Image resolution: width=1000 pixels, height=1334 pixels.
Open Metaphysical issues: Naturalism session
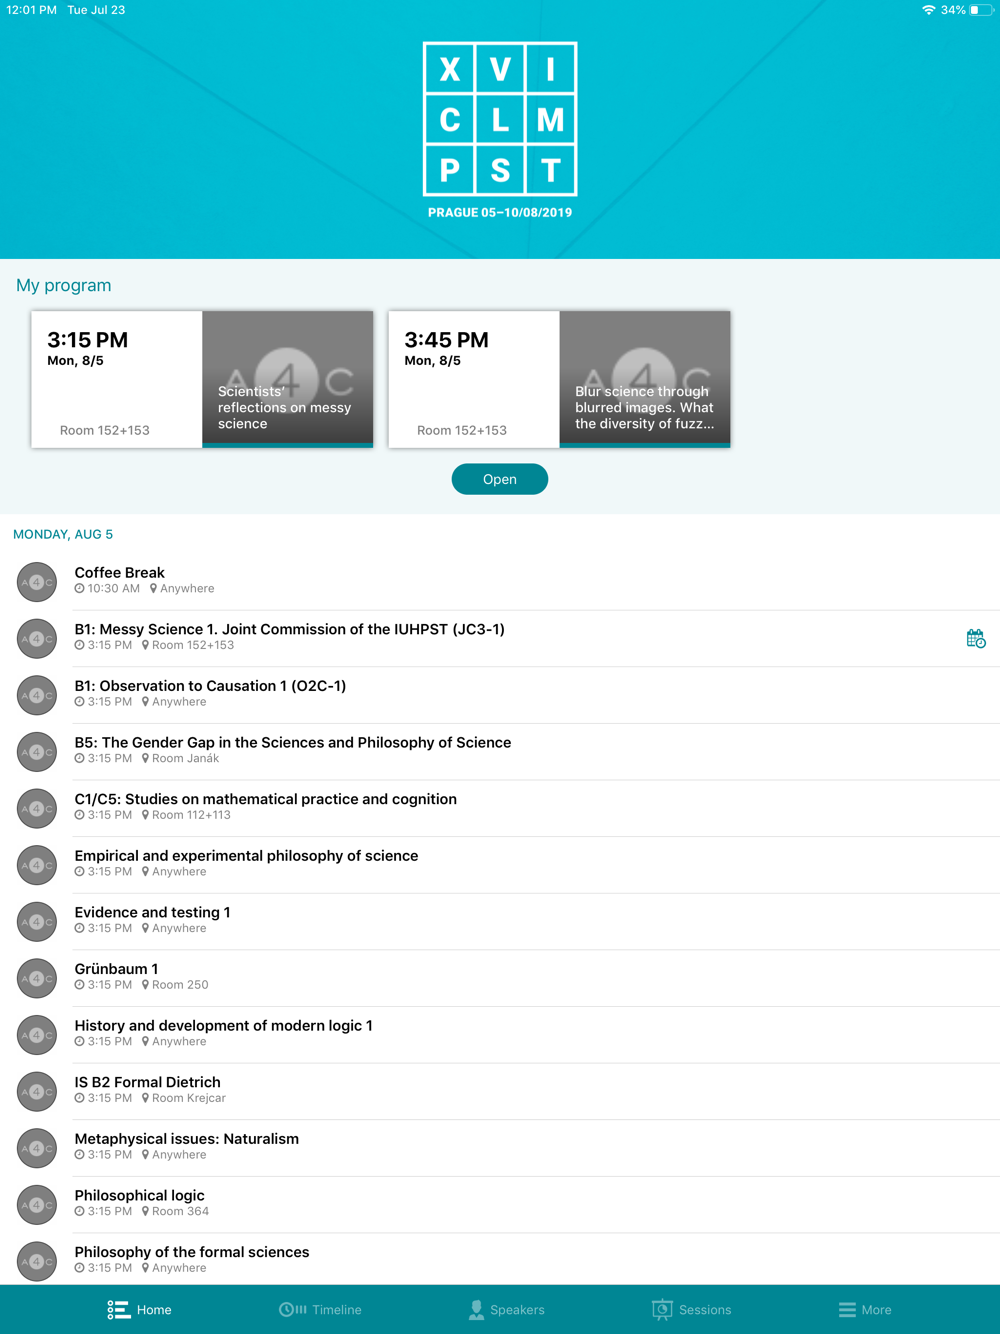(x=500, y=1148)
